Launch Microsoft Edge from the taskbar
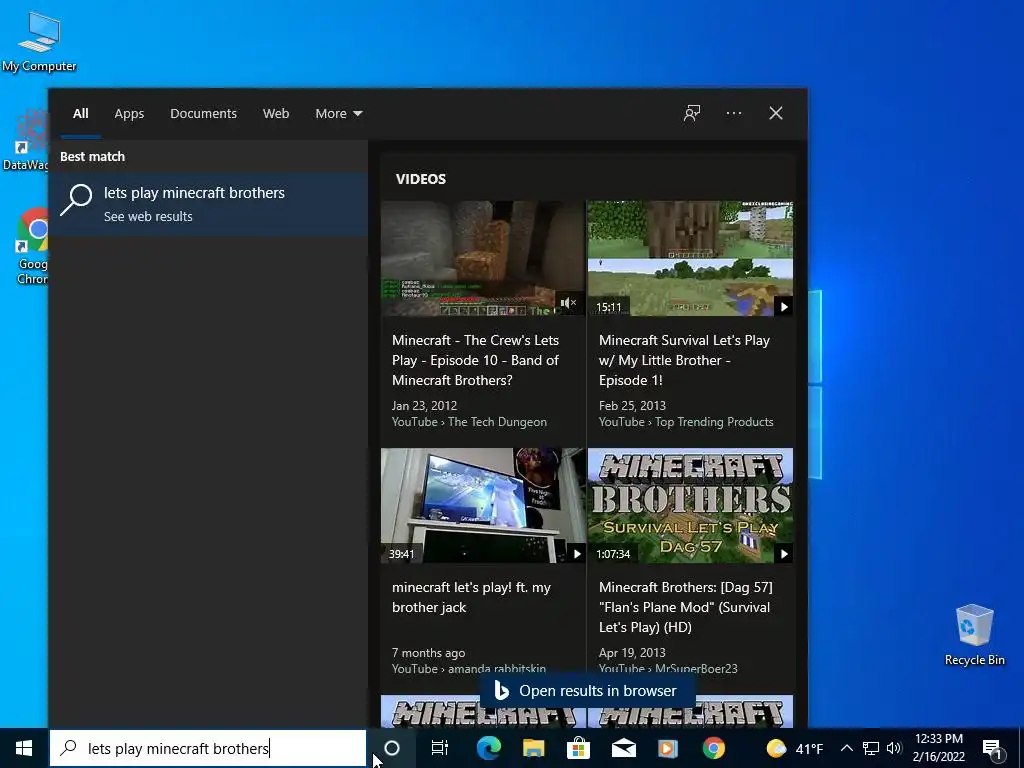The width and height of the screenshot is (1024, 768). 488,748
